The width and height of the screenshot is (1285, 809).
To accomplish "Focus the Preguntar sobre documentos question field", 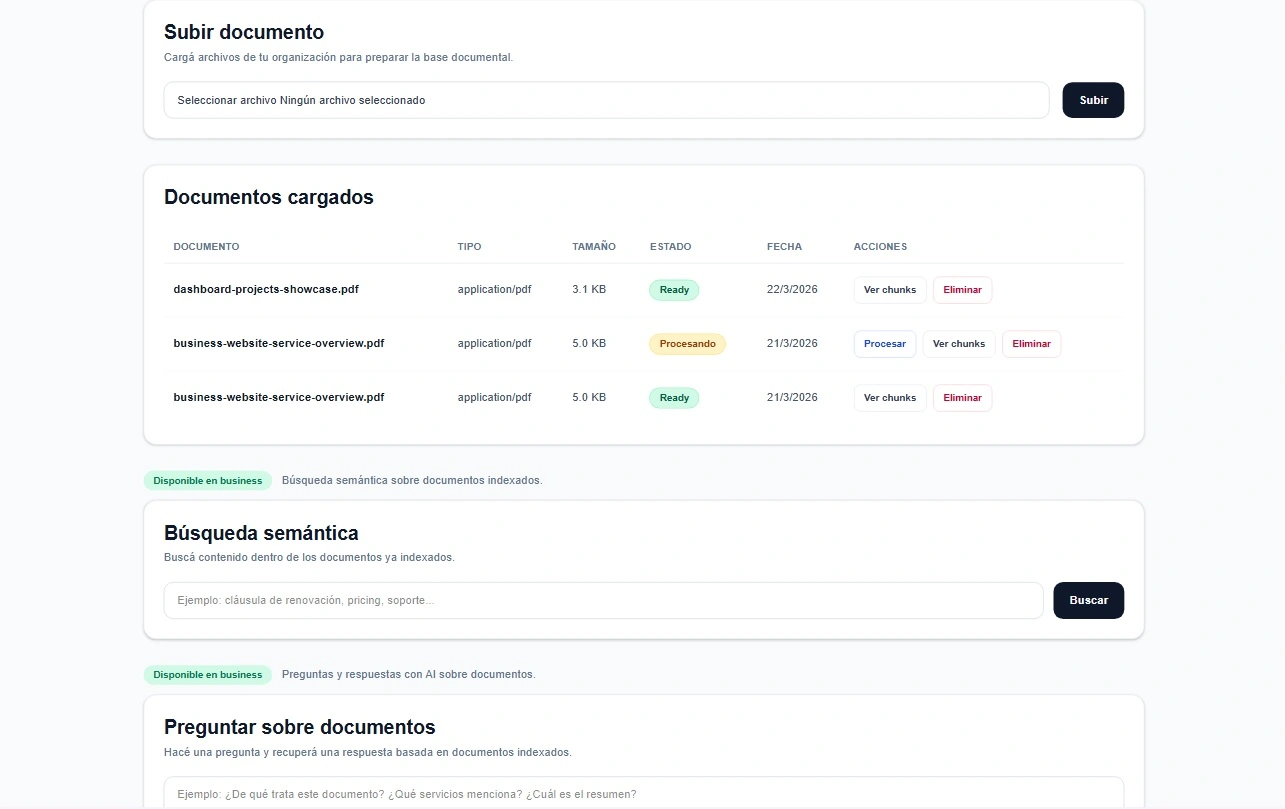I will 643,794.
